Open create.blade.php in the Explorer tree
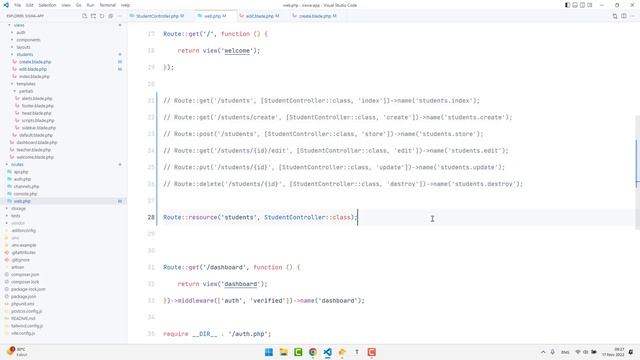This screenshot has height=360, width=640. pyautogui.click(x=35, y=62)
